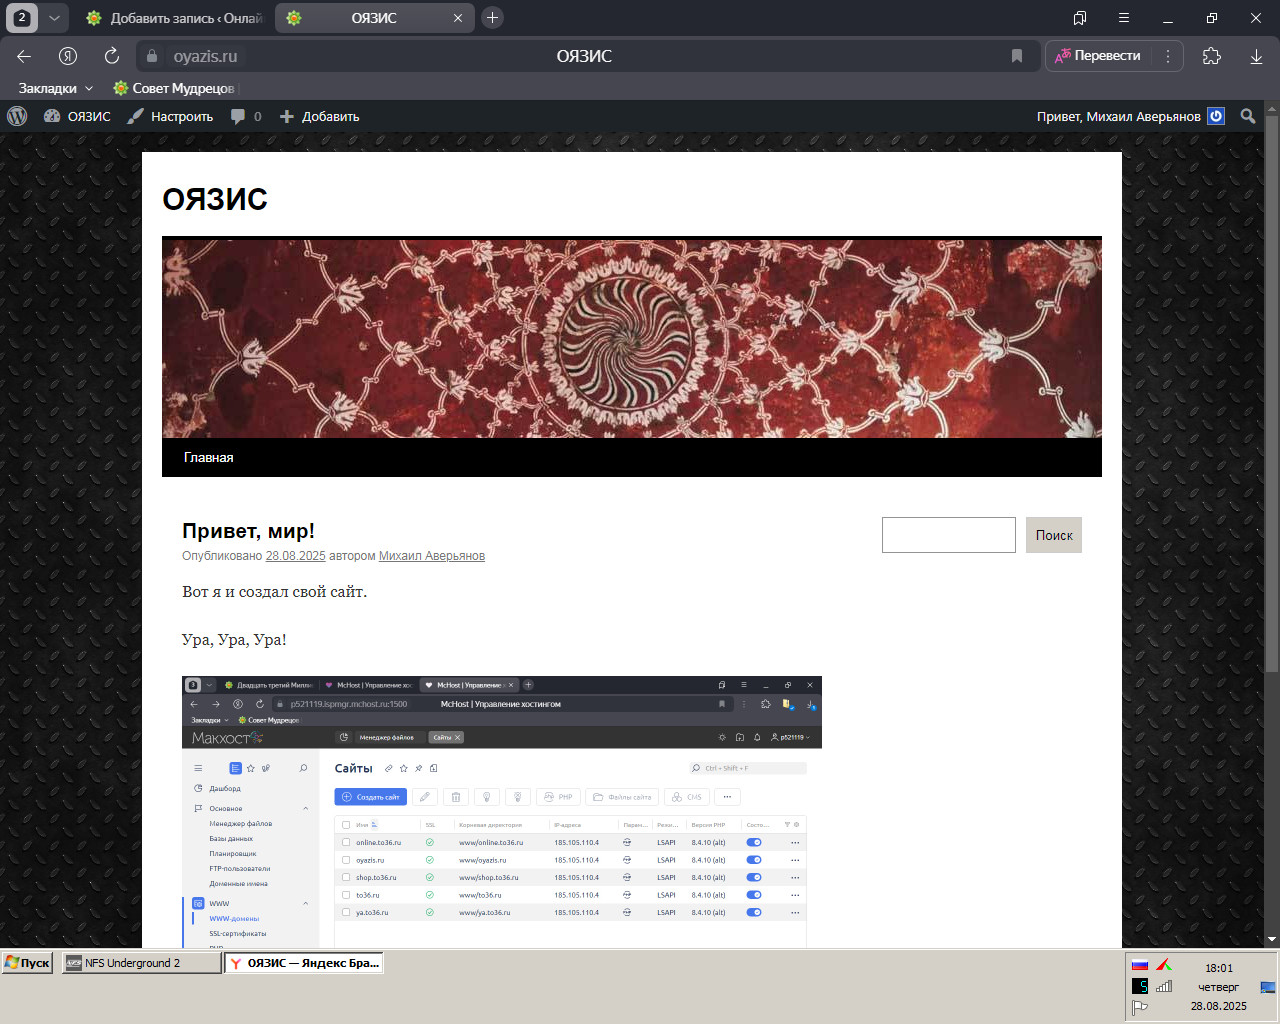
Task: Open a new tab with the plus button
Action: pyautogui.click(x=492, y=18)
